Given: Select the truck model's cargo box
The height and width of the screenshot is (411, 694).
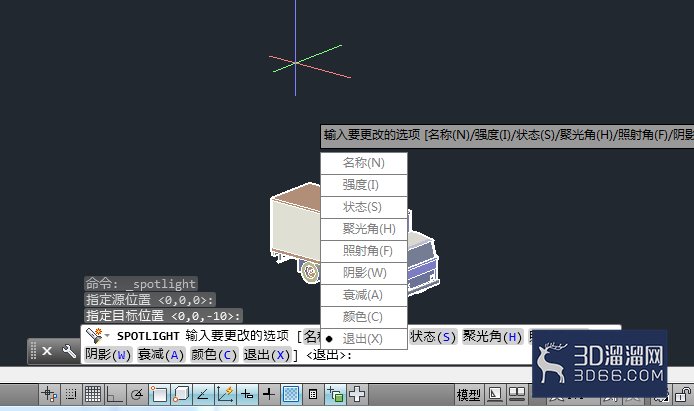Looking at the screenshot, I should coord(296,221).
